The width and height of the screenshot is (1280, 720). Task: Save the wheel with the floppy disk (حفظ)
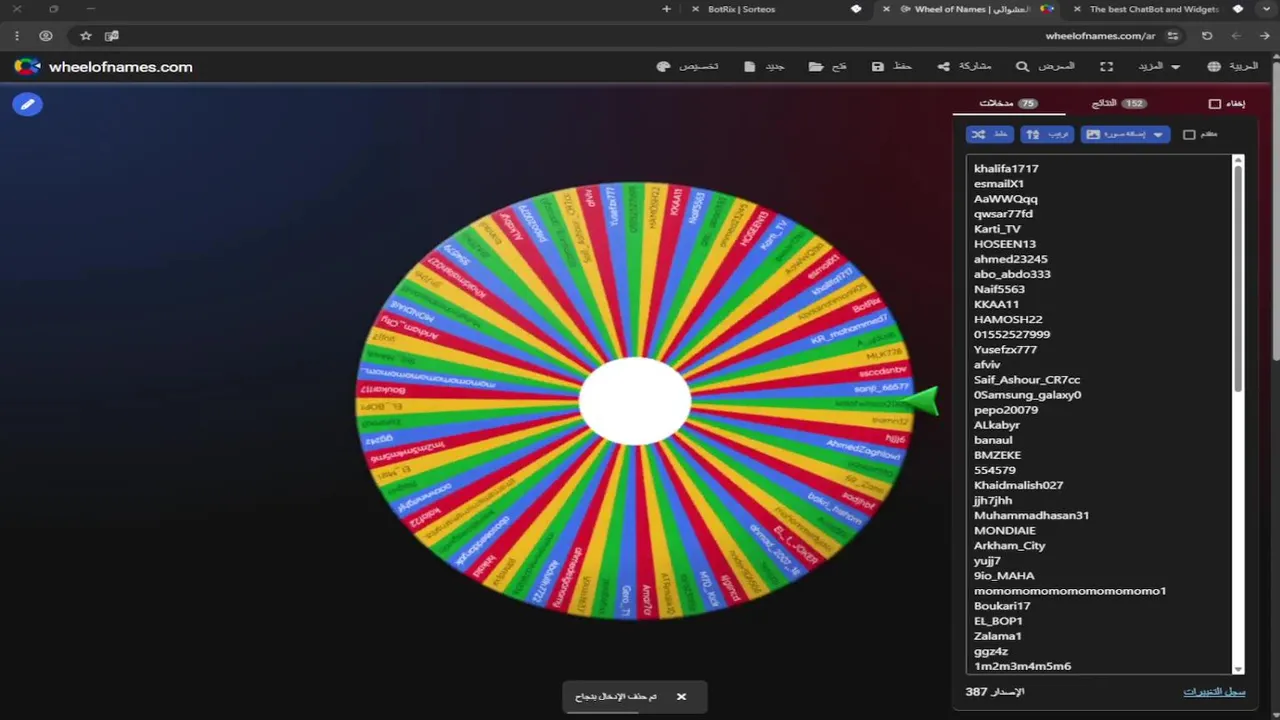[x=892, y=66]
